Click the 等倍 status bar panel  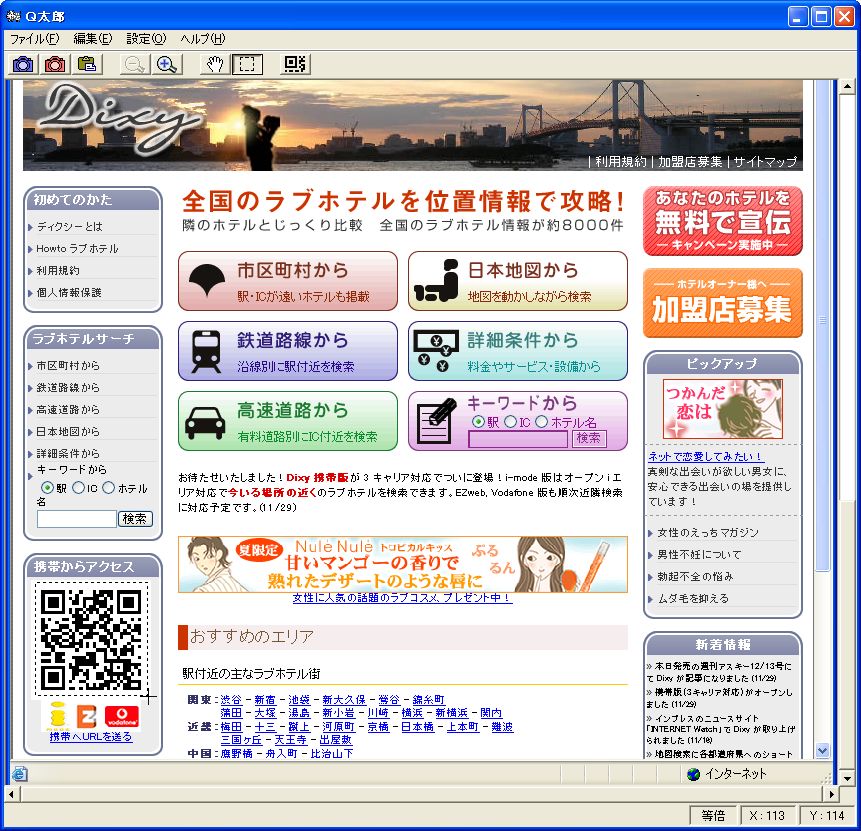coord(713,816)
